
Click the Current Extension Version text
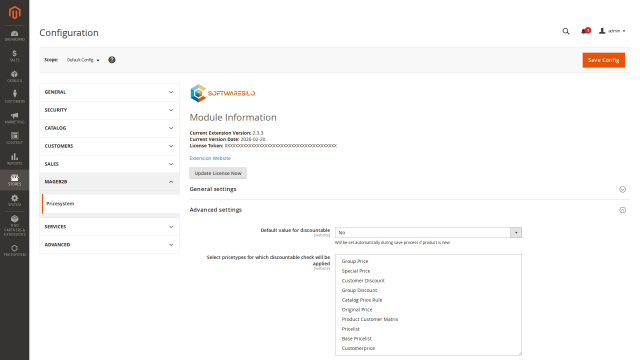[x=226, y=133]
